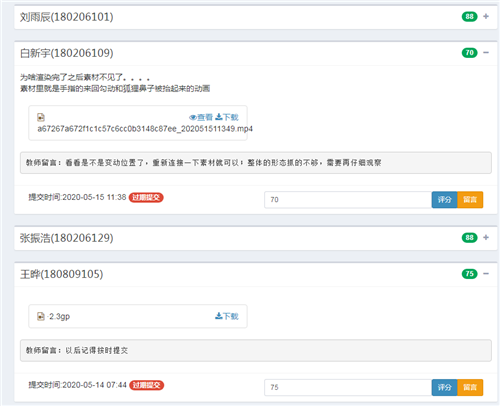500x406 pixels.
Task: Click the filename a67267a672f1c1c57c6cc0b3148c87ee mp4
Action: pos(145,129)
